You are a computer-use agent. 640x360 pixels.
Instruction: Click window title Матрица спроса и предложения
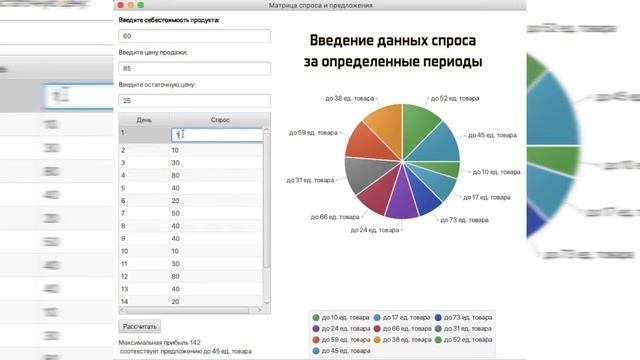pyautogui.click(x=320, y=5)
